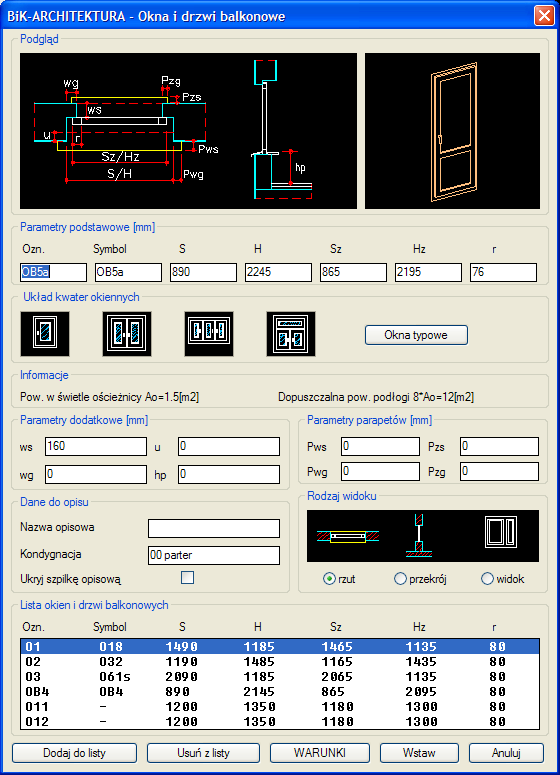
Task: Open the Okna typowe dialog
Action: [x=416, y=335]
